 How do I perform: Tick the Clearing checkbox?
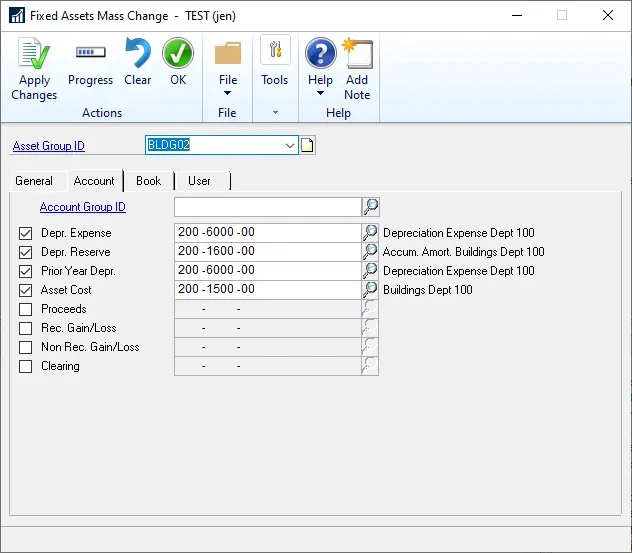coord(26,366)
